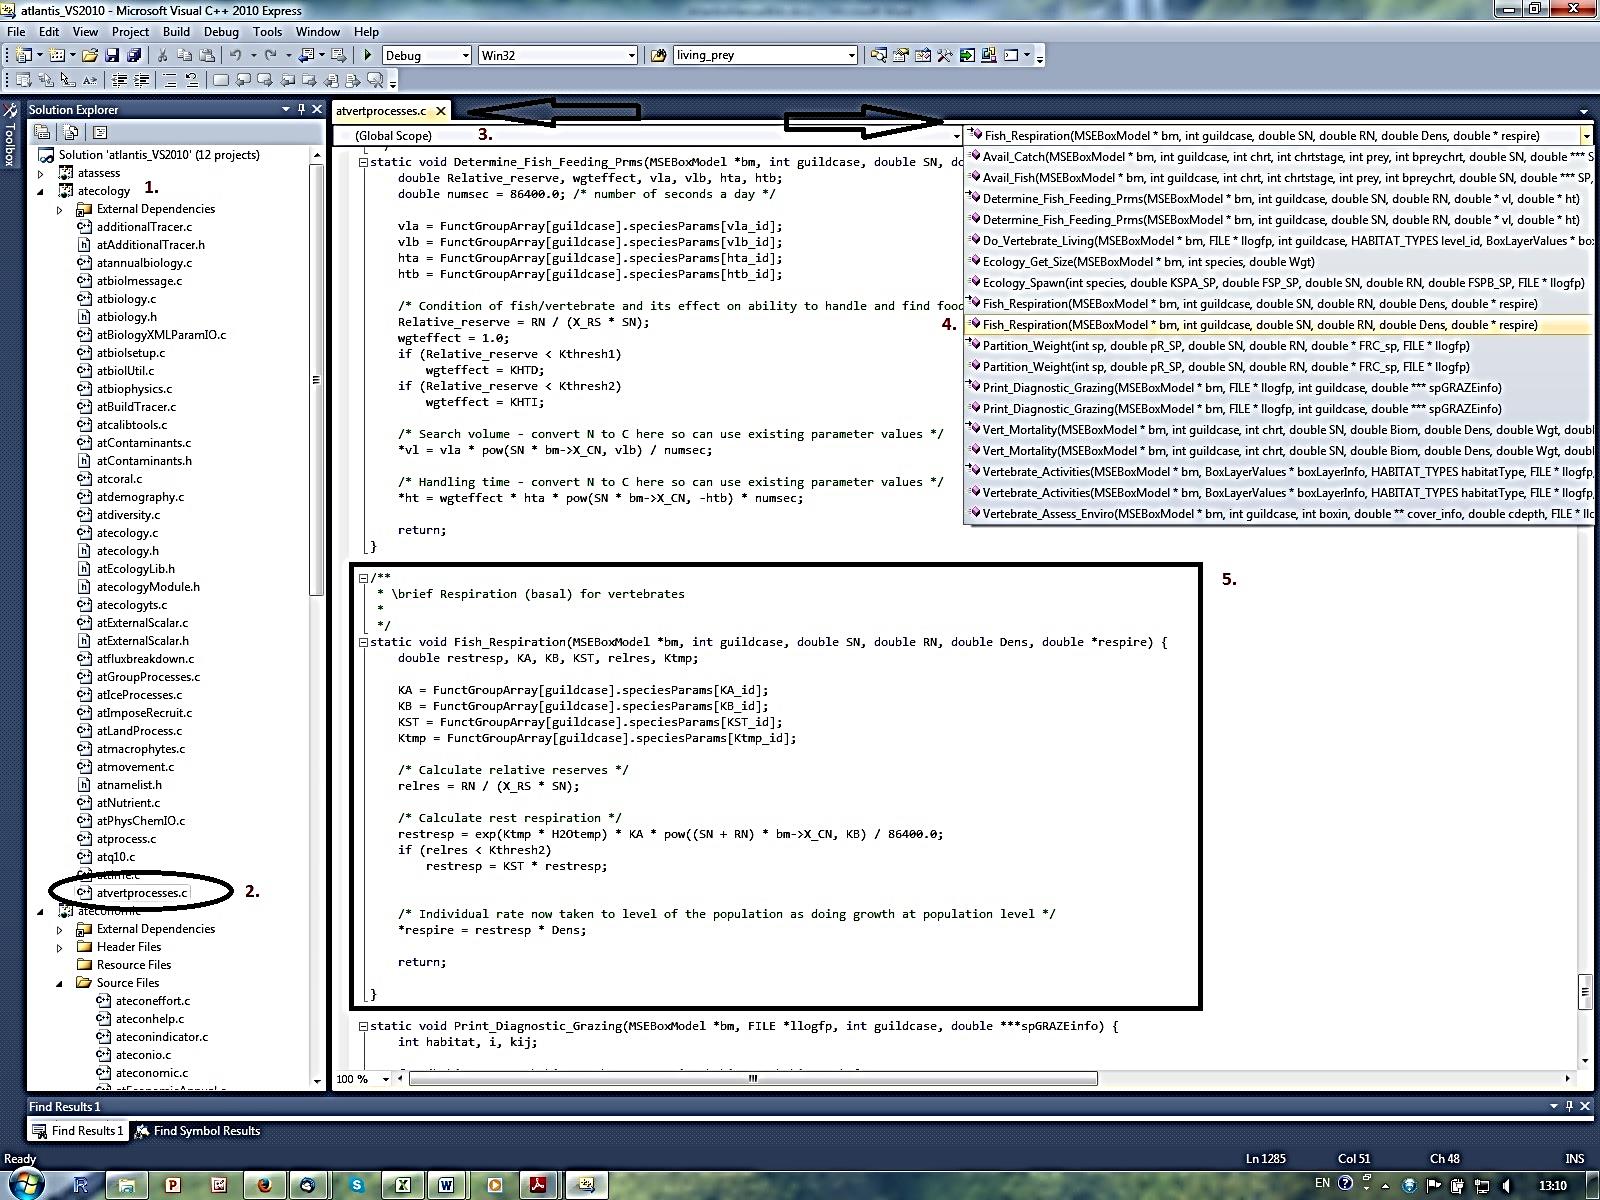Viewport: 1600px width, 1200px height.
Task: Open the Win32 platform dropdown
Action: coord(631,56)
